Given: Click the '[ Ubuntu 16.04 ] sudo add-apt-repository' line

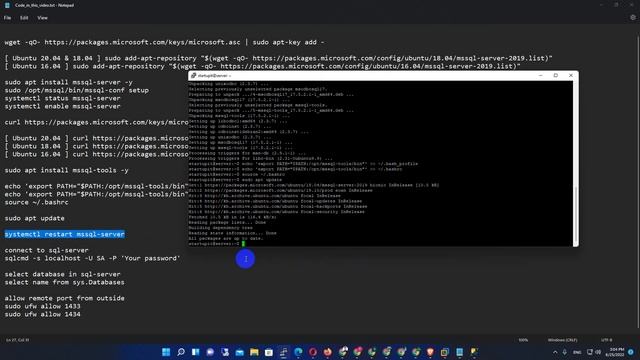Looking at the screenshot, I should [262, 66].
